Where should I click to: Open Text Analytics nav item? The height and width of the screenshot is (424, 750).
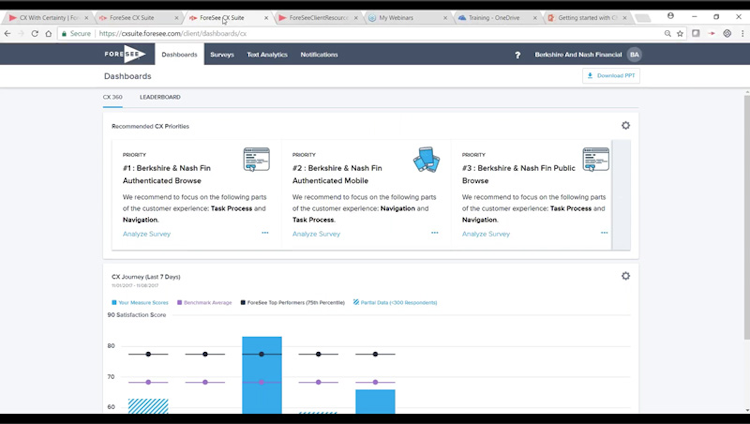(267, 55)
